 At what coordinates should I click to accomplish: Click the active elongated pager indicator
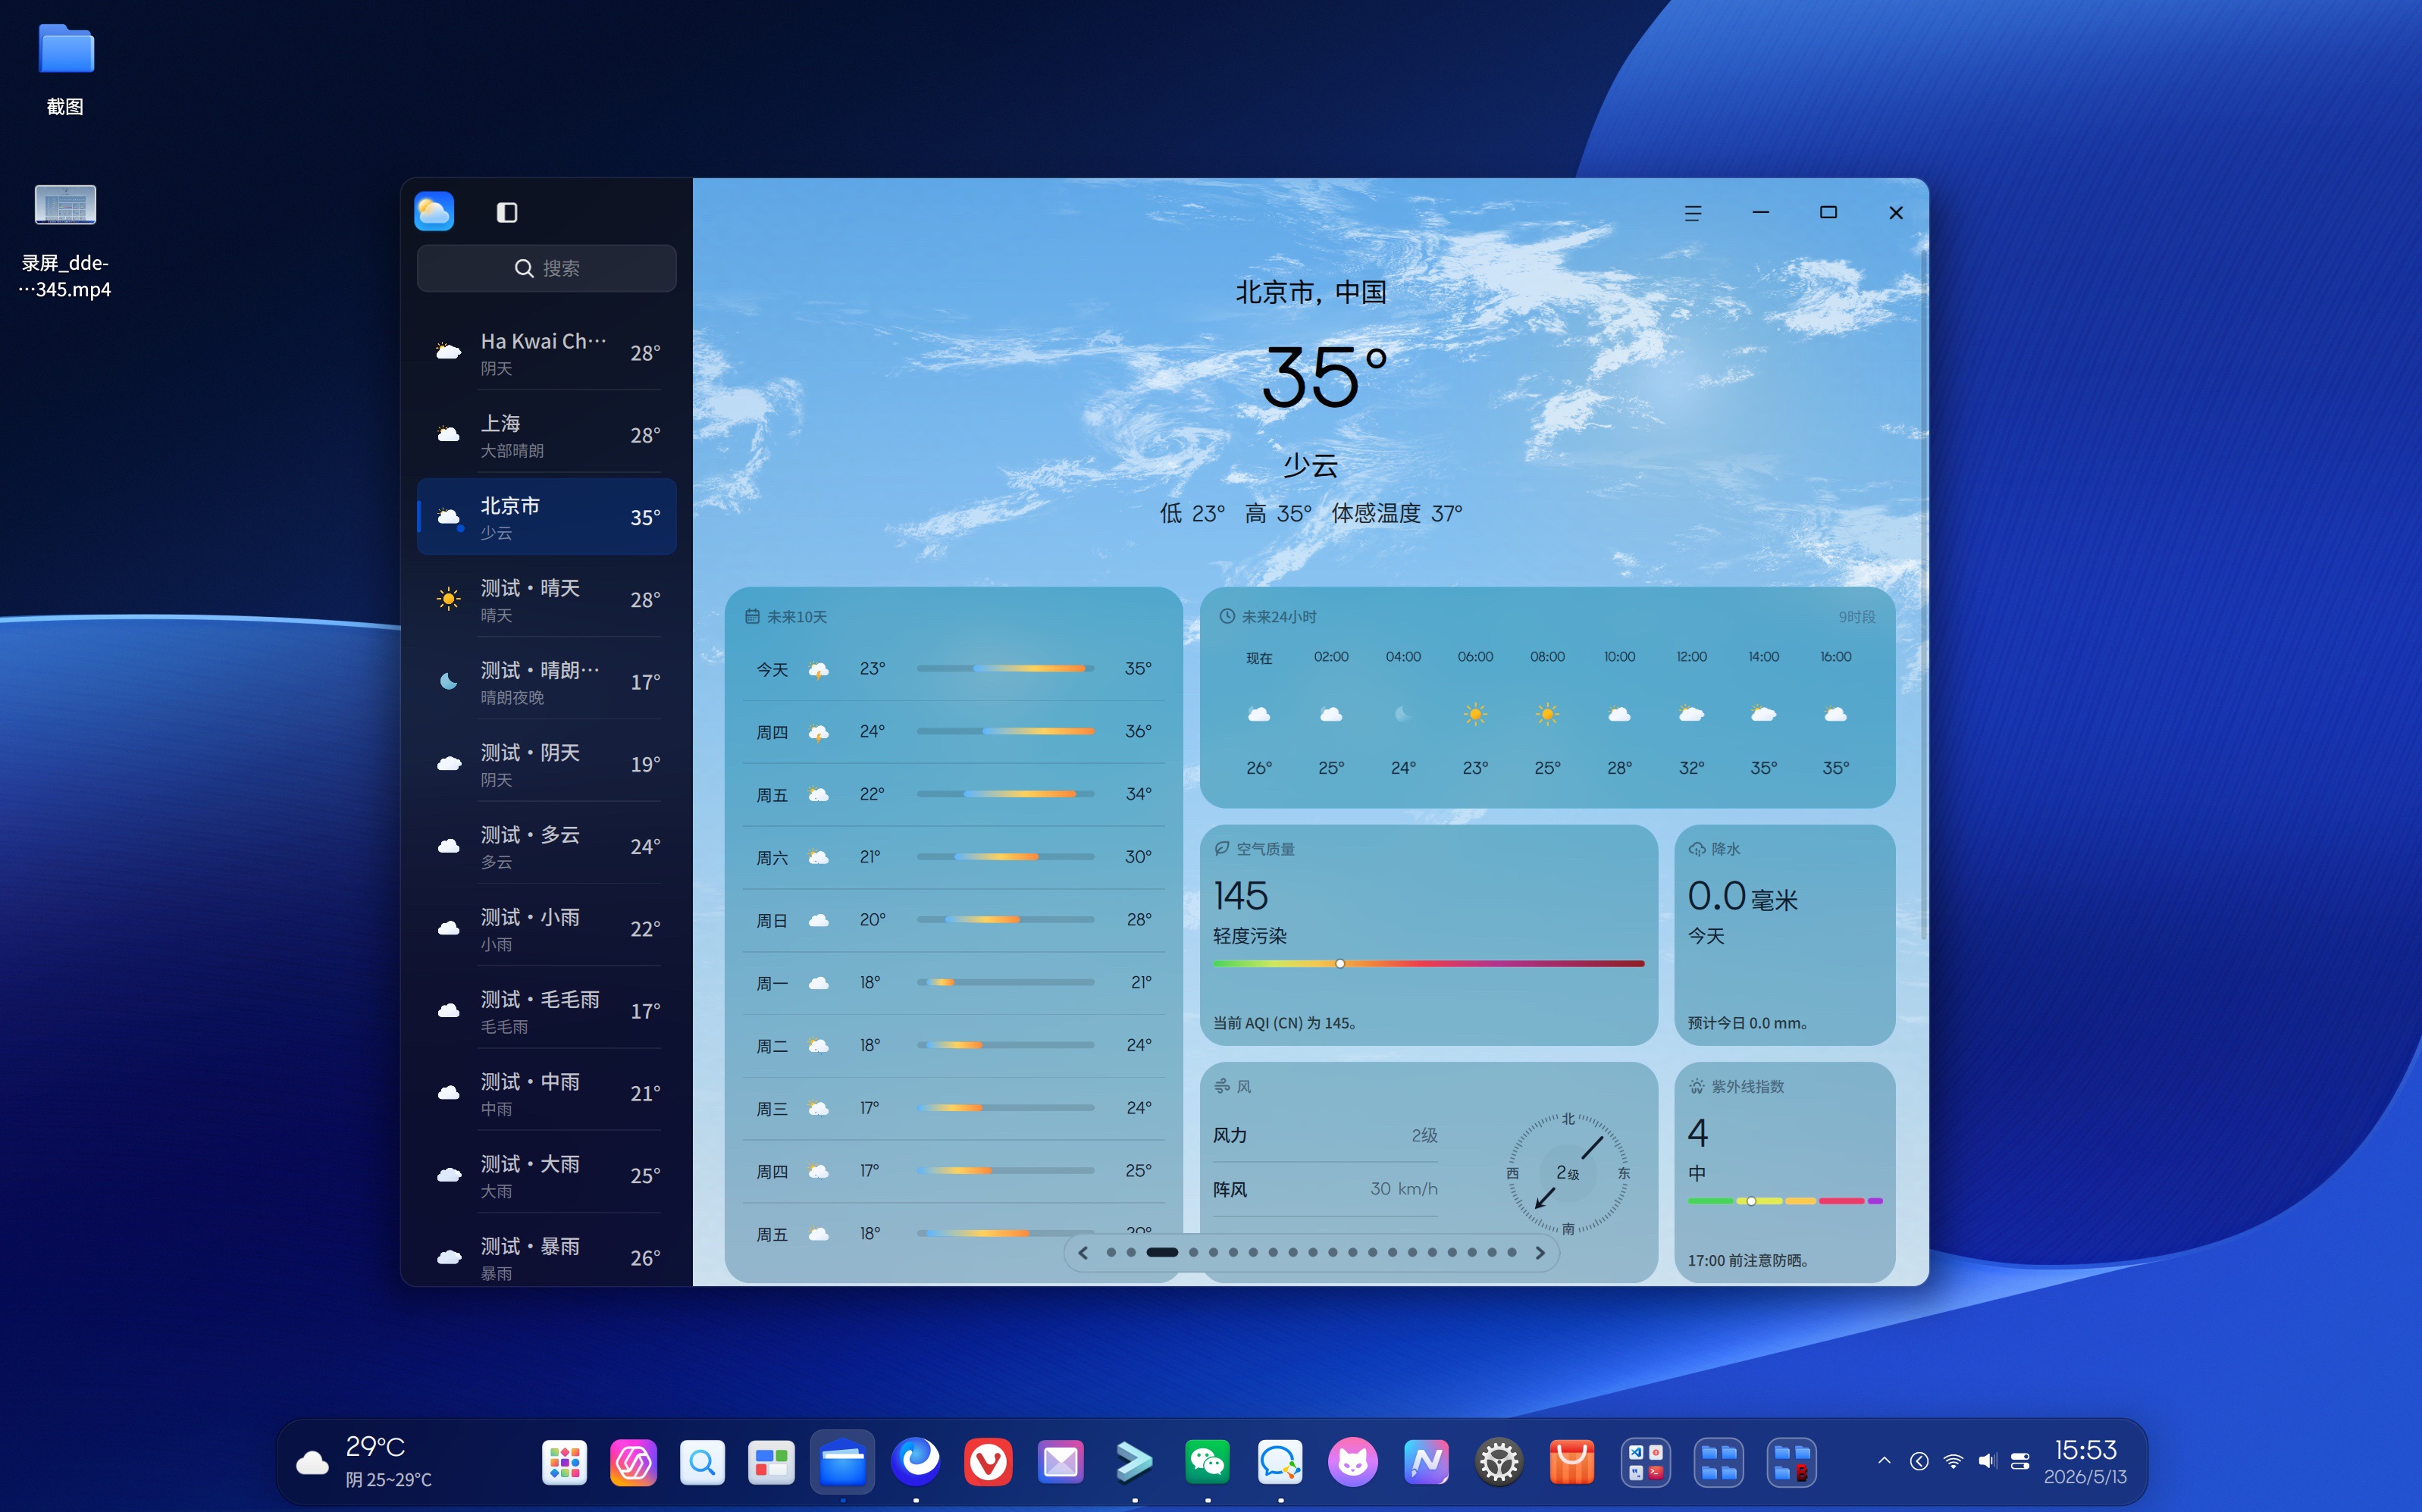[1162, 1252]
